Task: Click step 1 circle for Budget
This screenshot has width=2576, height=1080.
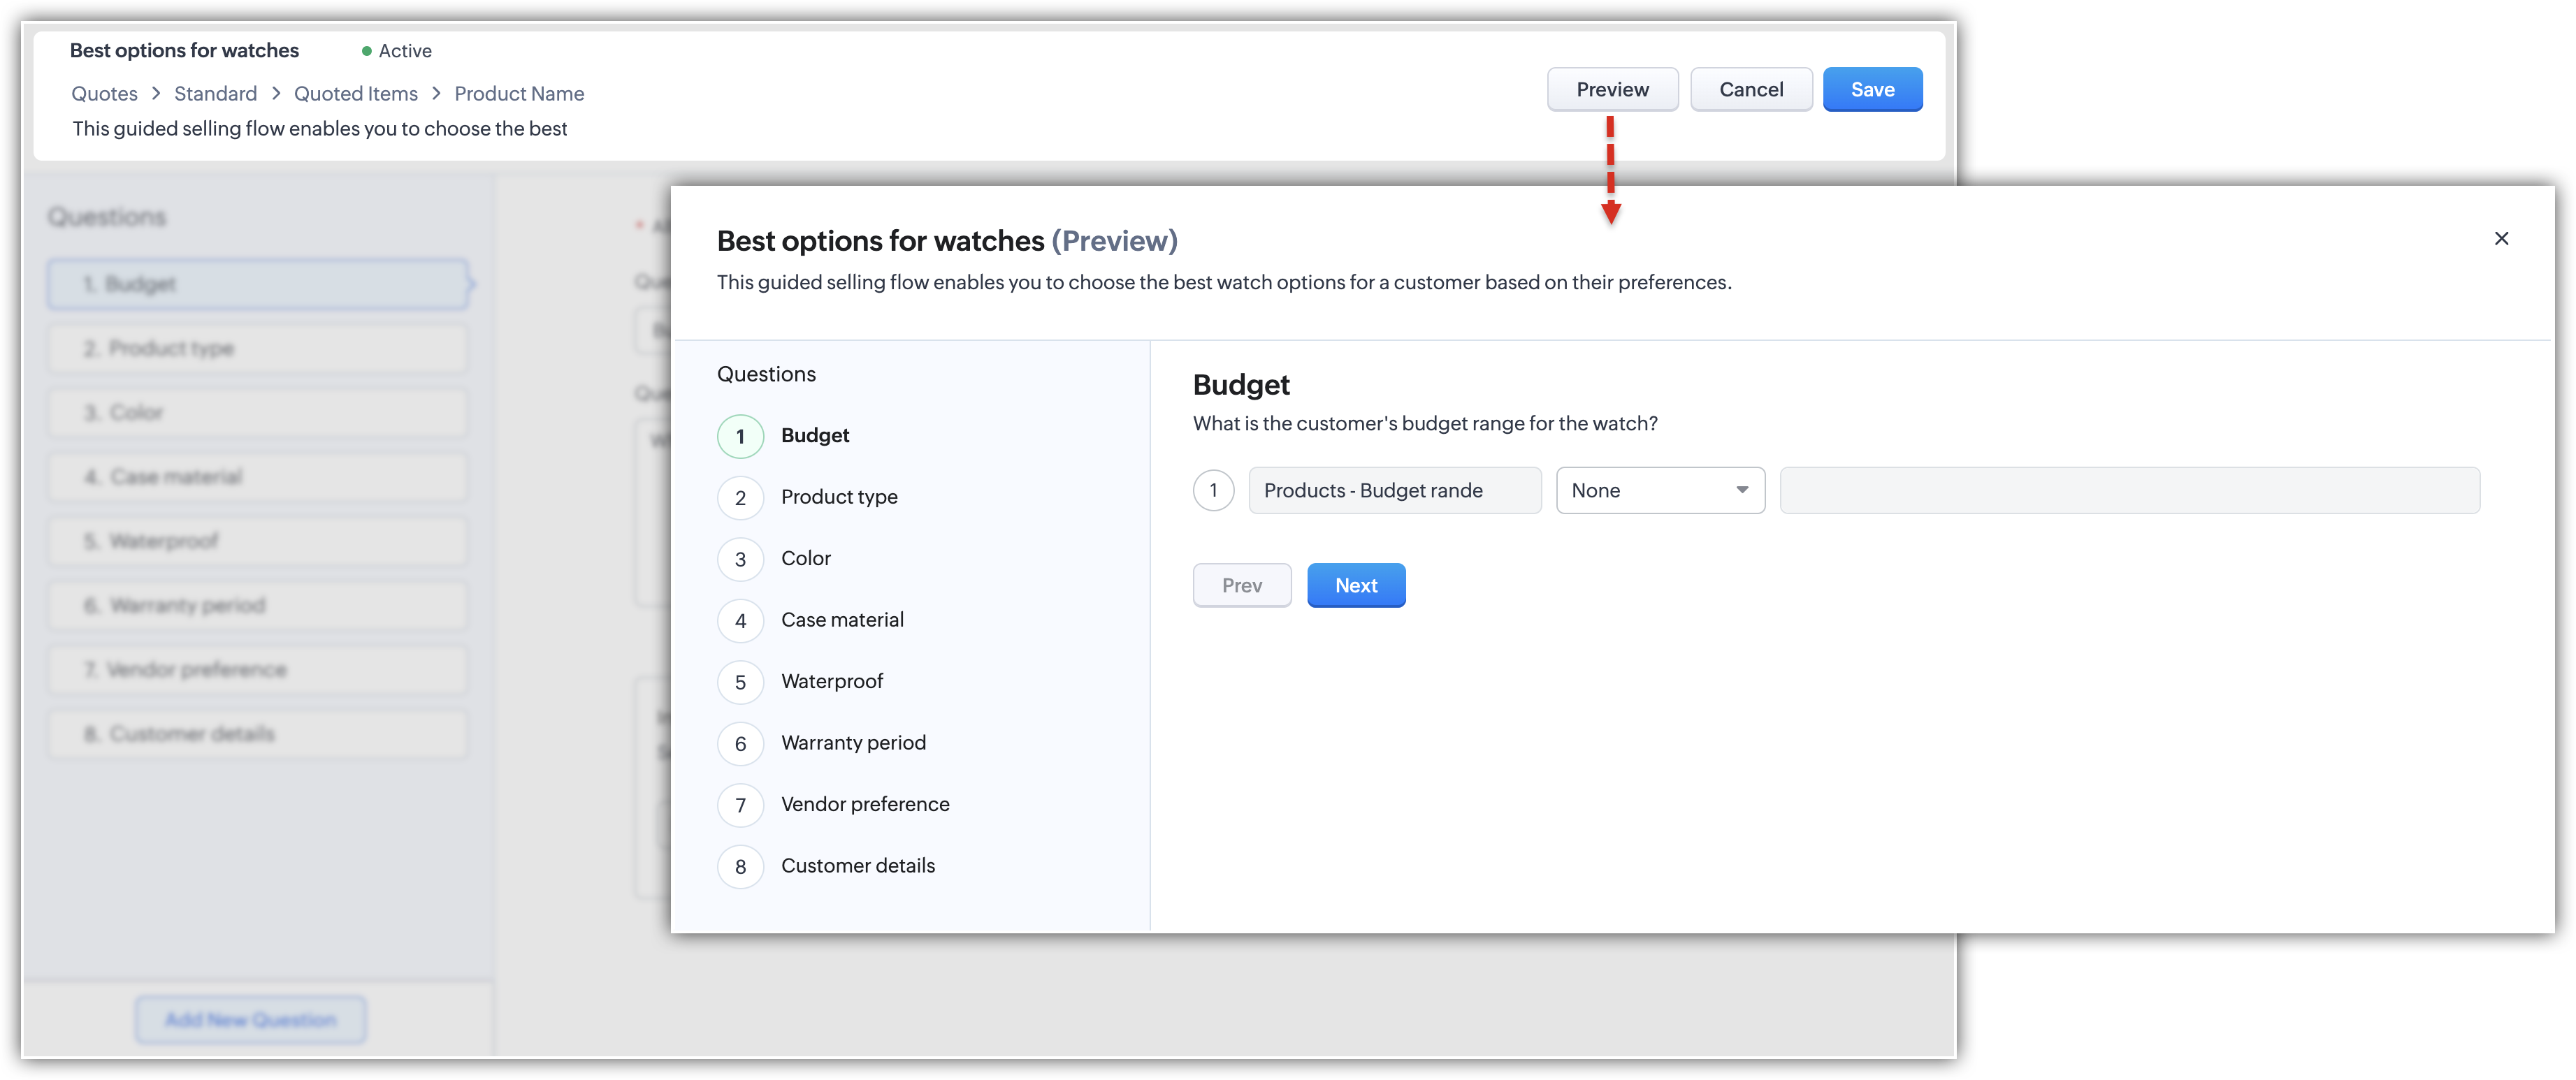Action: tap(740, 436)
